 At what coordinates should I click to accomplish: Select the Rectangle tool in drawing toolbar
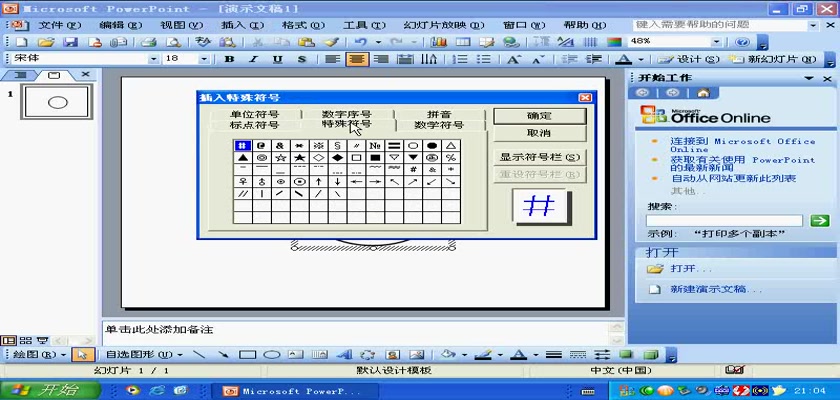click(248, 354)
